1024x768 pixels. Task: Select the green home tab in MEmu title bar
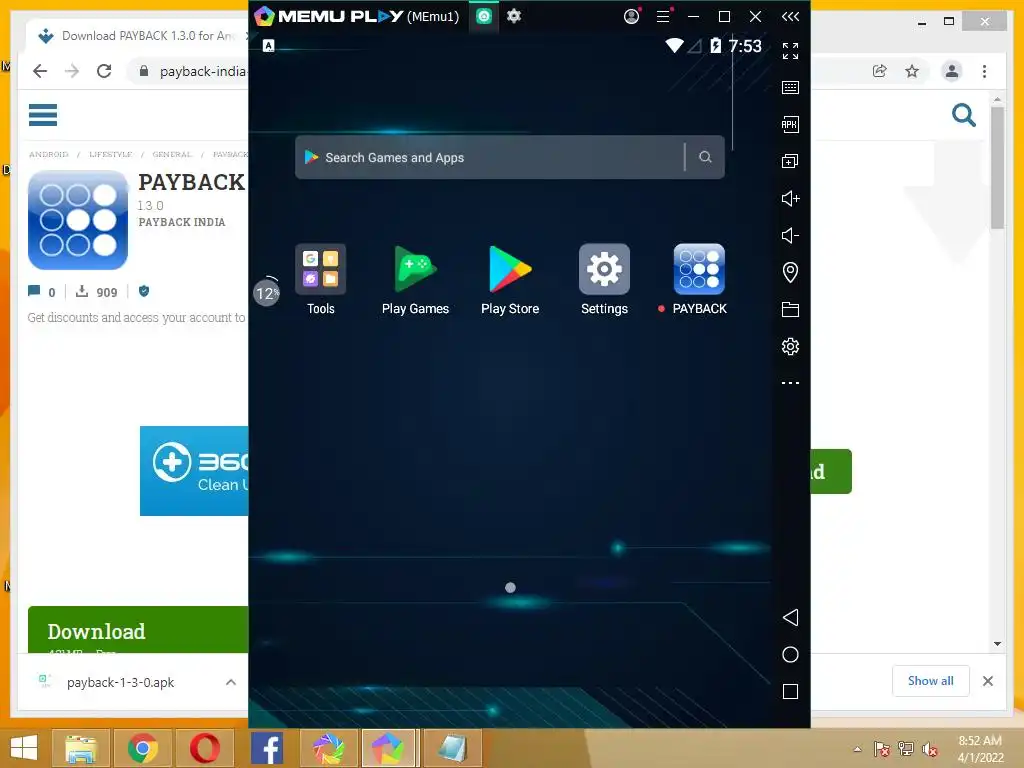point(484,16)
